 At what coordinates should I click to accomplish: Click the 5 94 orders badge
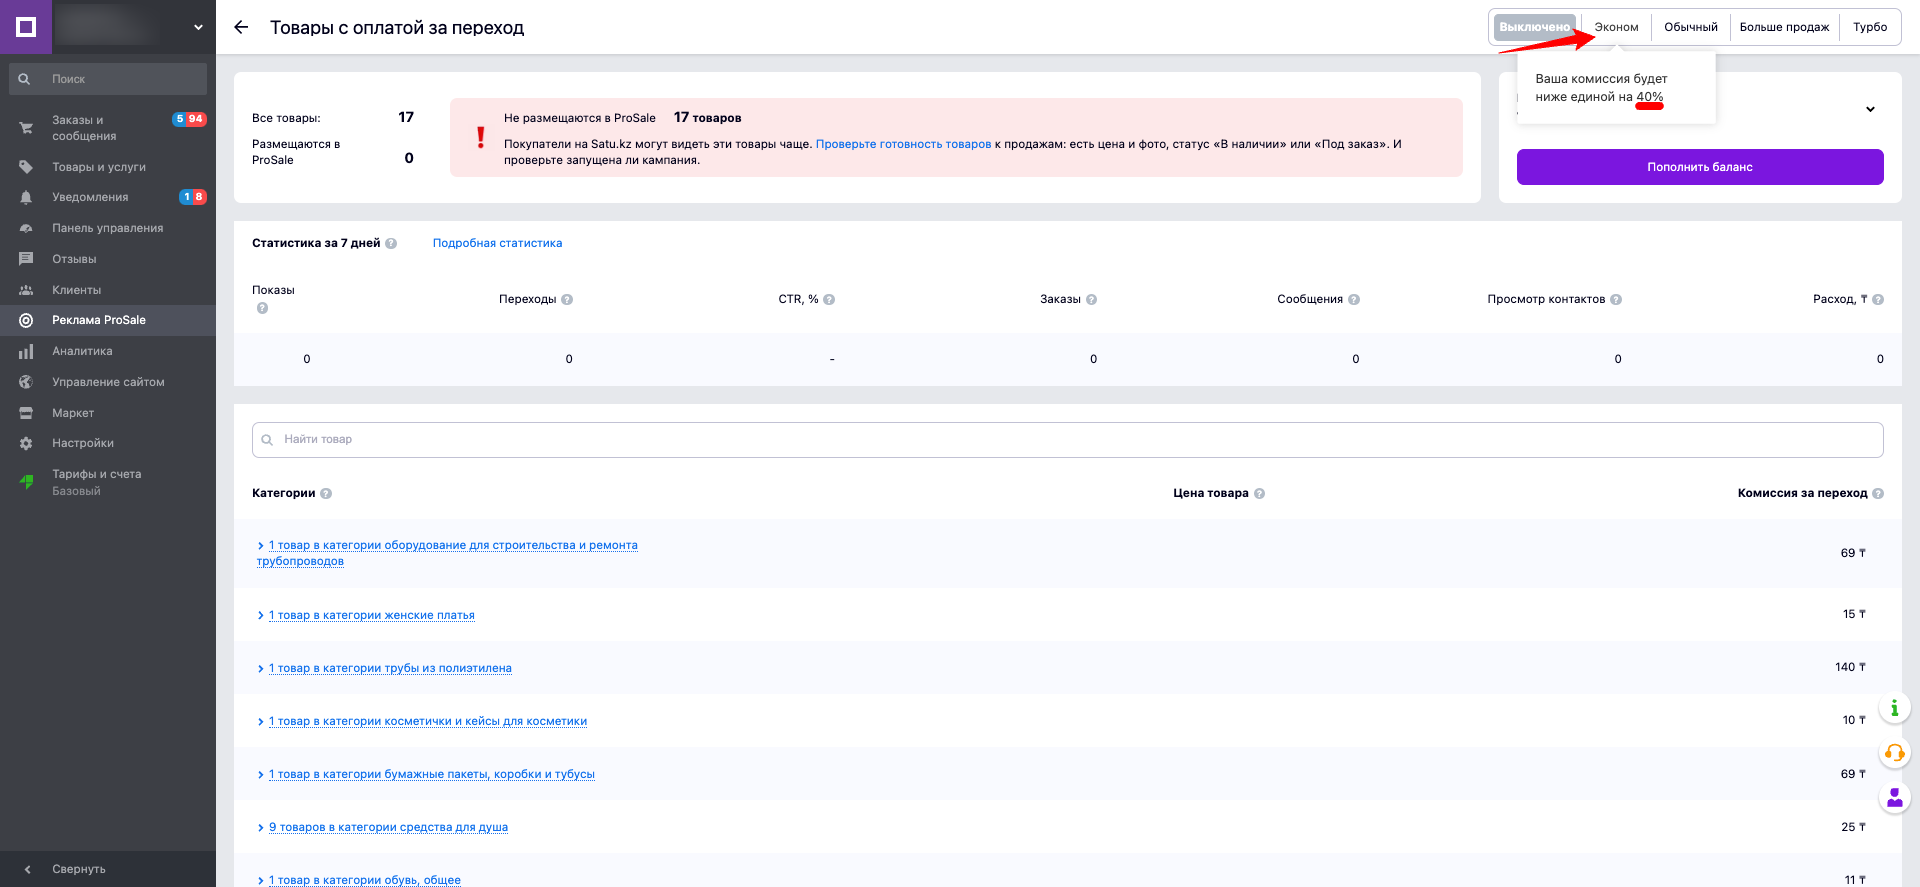coord(189,119)
